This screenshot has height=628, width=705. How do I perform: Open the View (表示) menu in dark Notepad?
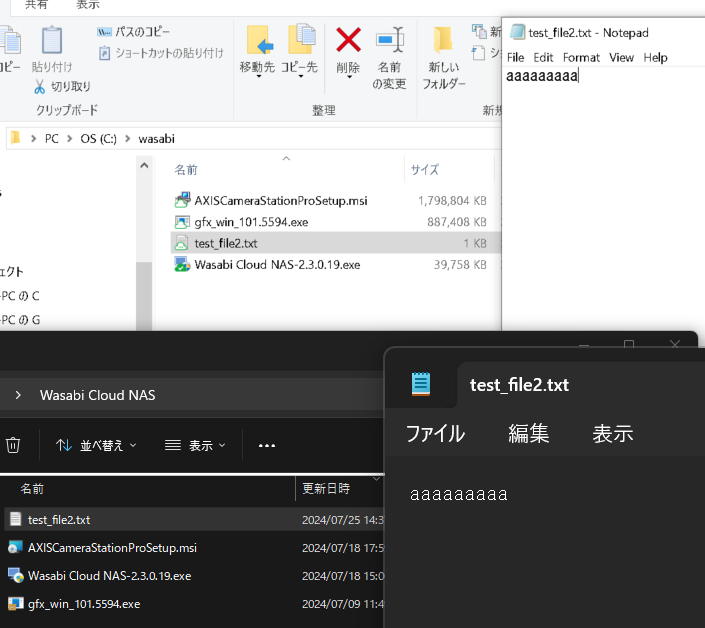(613, 433)
